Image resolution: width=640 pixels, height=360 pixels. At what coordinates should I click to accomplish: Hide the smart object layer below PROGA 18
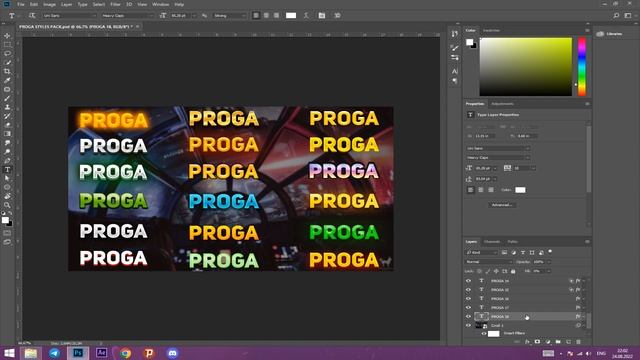pyautogui.click(x=468, y=326)
